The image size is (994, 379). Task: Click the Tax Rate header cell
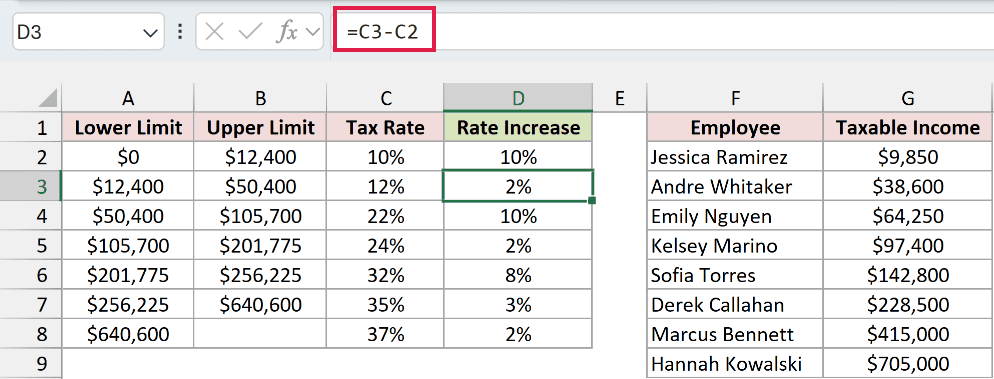[x=385, y=128]
